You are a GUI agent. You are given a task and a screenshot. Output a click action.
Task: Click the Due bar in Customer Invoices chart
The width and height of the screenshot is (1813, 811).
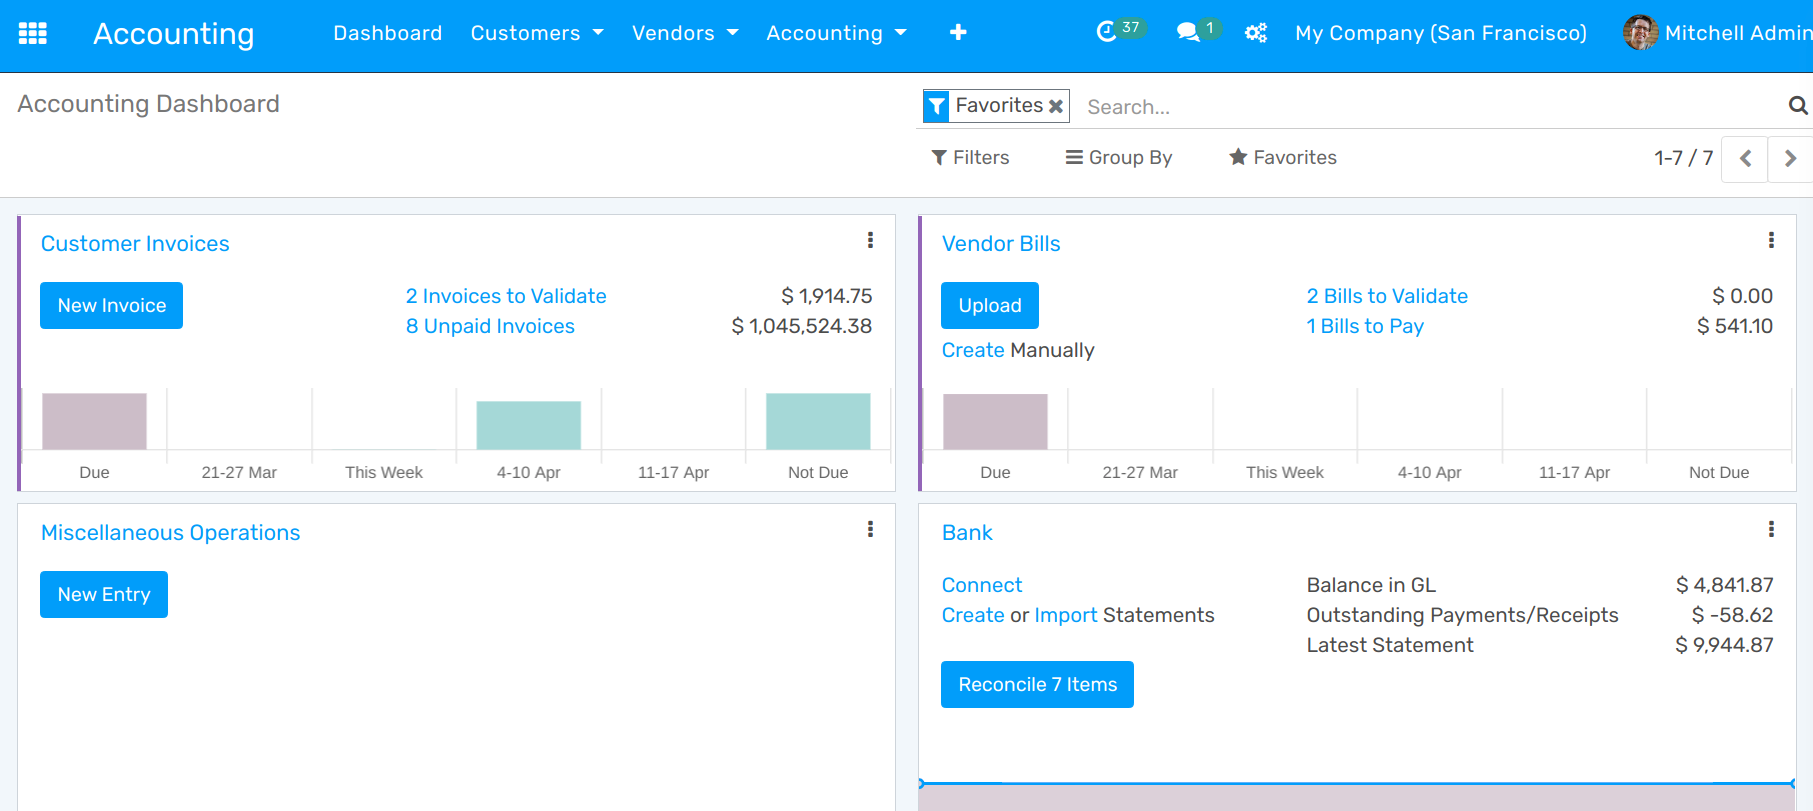point(94,421)
